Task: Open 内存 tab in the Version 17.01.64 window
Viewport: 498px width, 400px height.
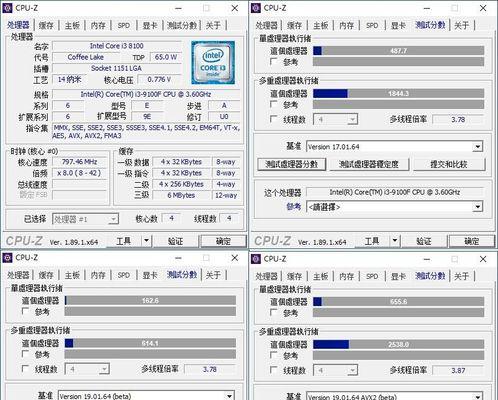Action: tap(347, 25)
